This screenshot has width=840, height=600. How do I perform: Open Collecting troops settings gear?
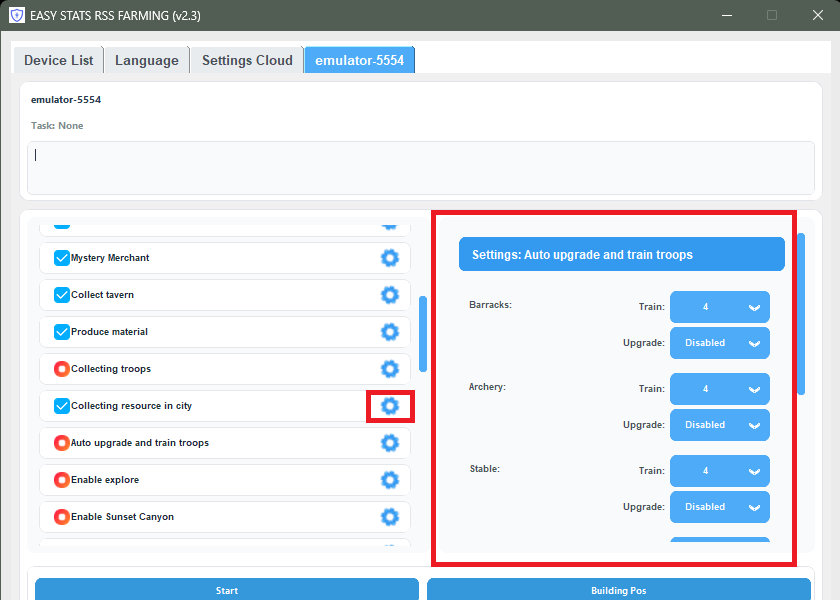coord(389,369)
